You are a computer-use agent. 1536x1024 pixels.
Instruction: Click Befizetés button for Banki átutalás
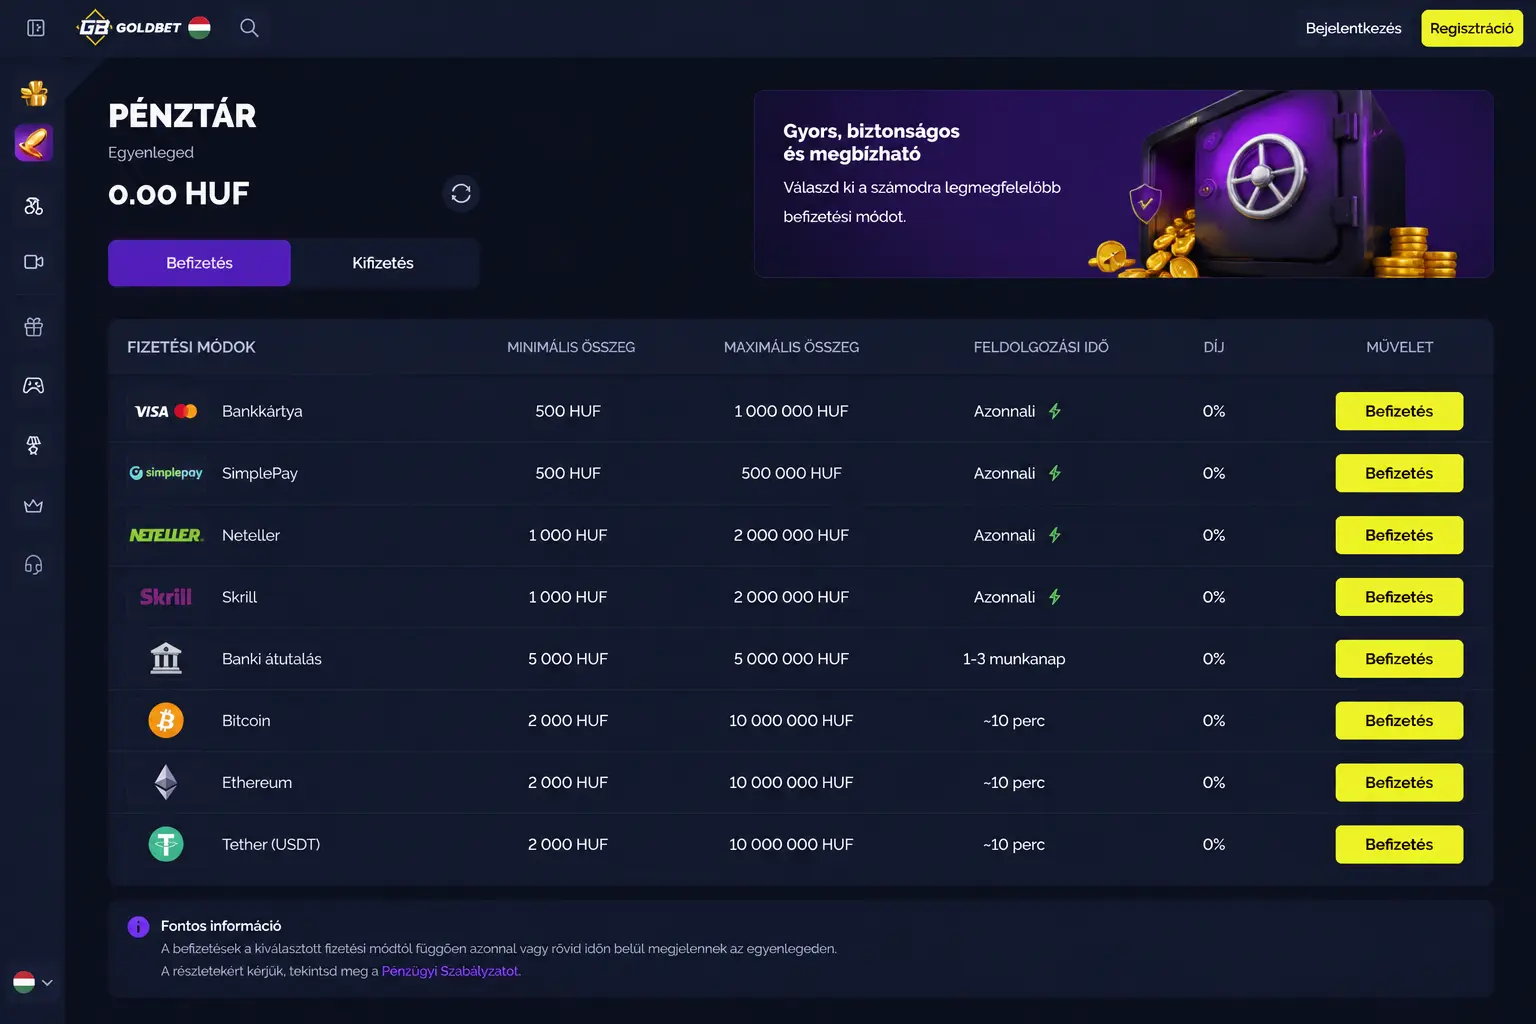[x=1399, y=659]
